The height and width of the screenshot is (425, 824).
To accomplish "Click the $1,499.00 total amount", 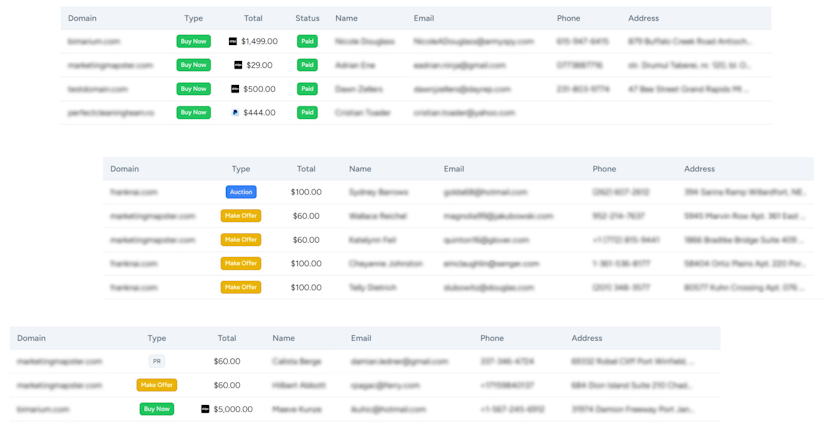I will pos(259,42).
